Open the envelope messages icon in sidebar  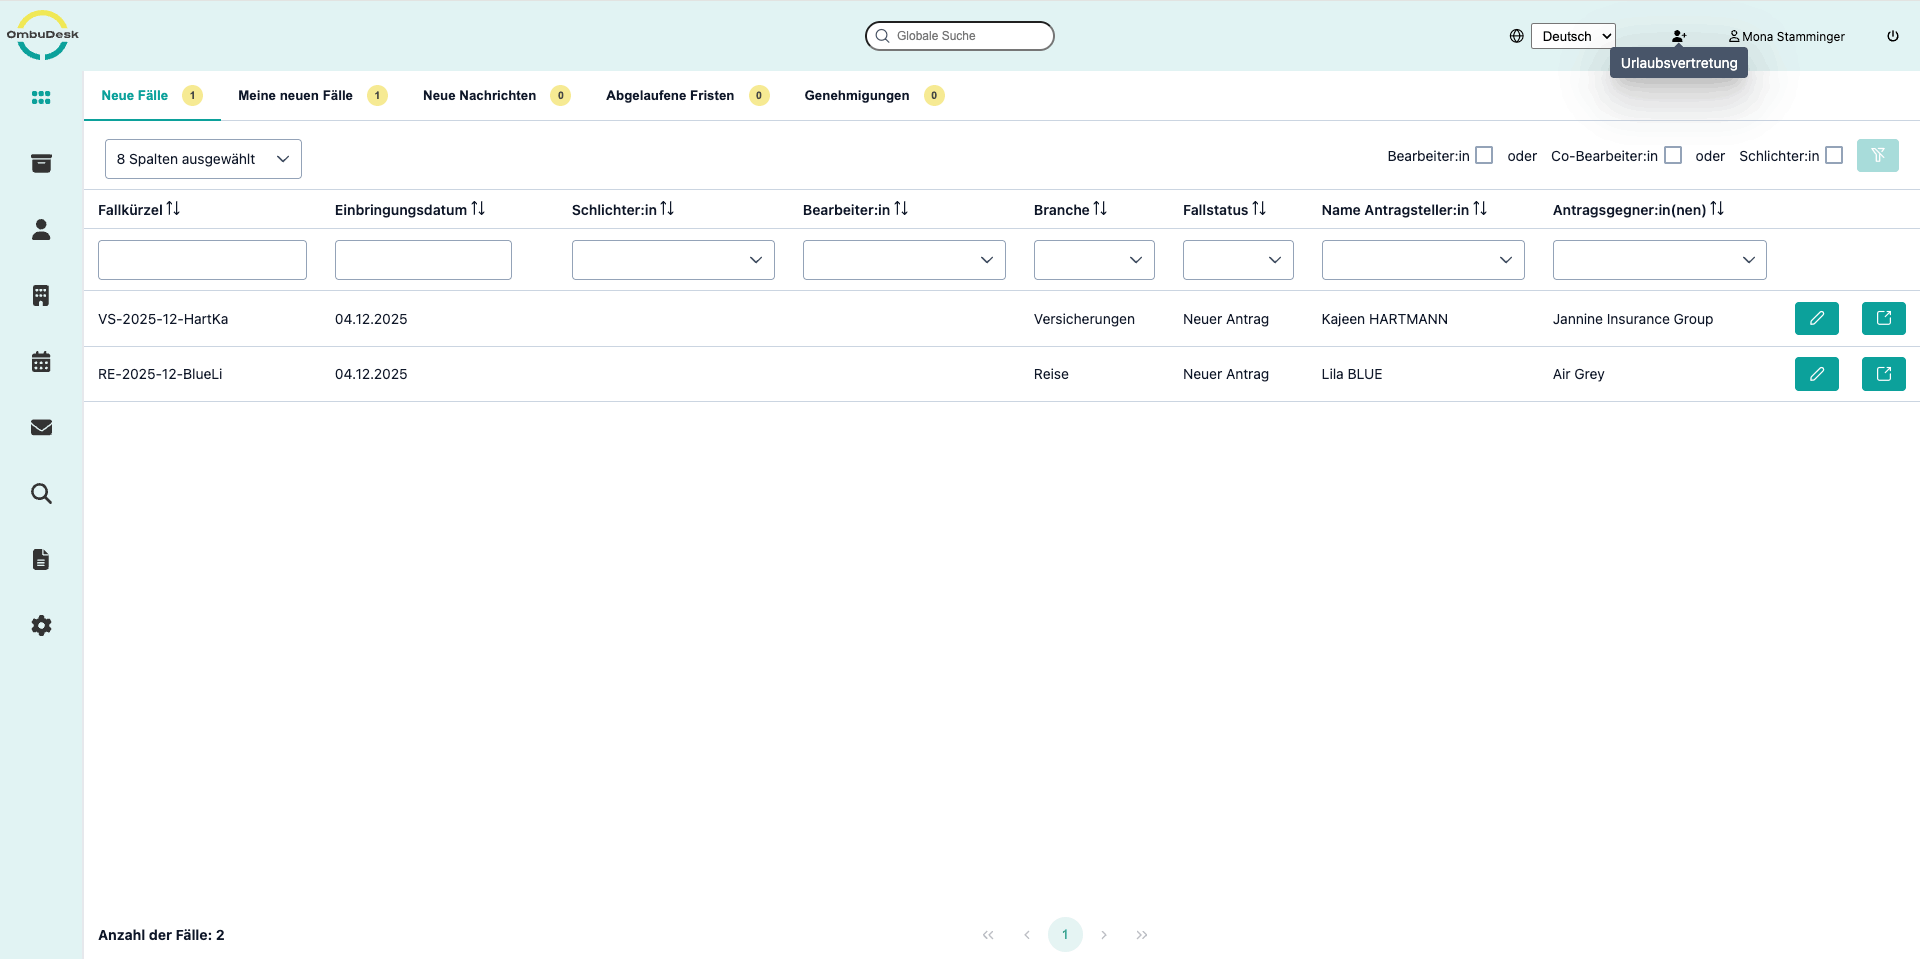[x=41, y=428]
